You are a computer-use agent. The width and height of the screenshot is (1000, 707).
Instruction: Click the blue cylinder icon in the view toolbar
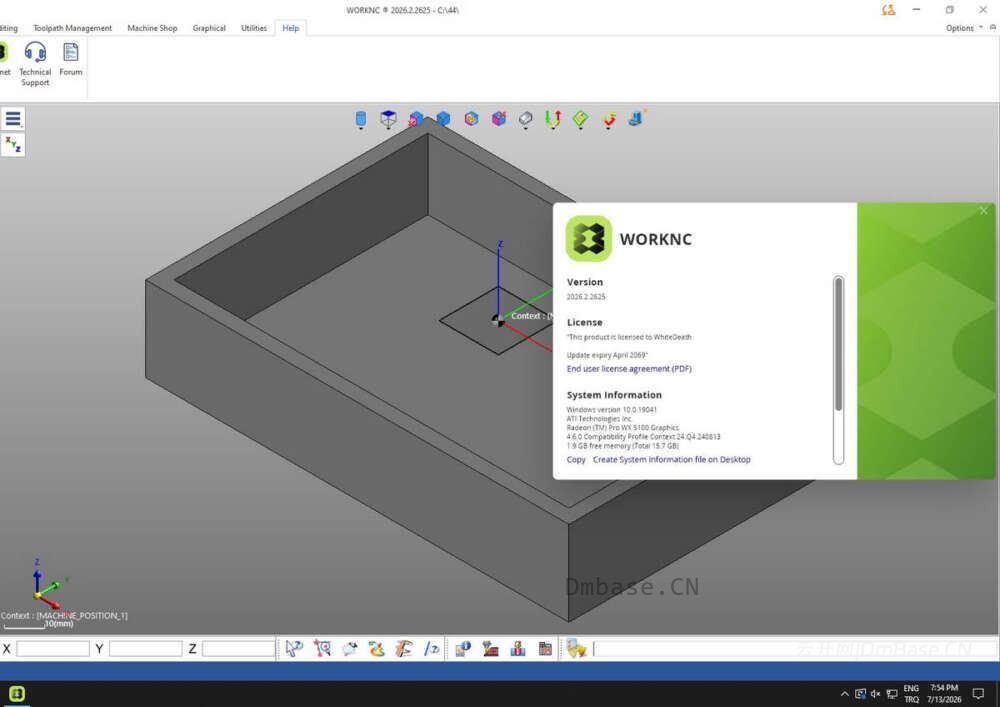pos(360,119)
